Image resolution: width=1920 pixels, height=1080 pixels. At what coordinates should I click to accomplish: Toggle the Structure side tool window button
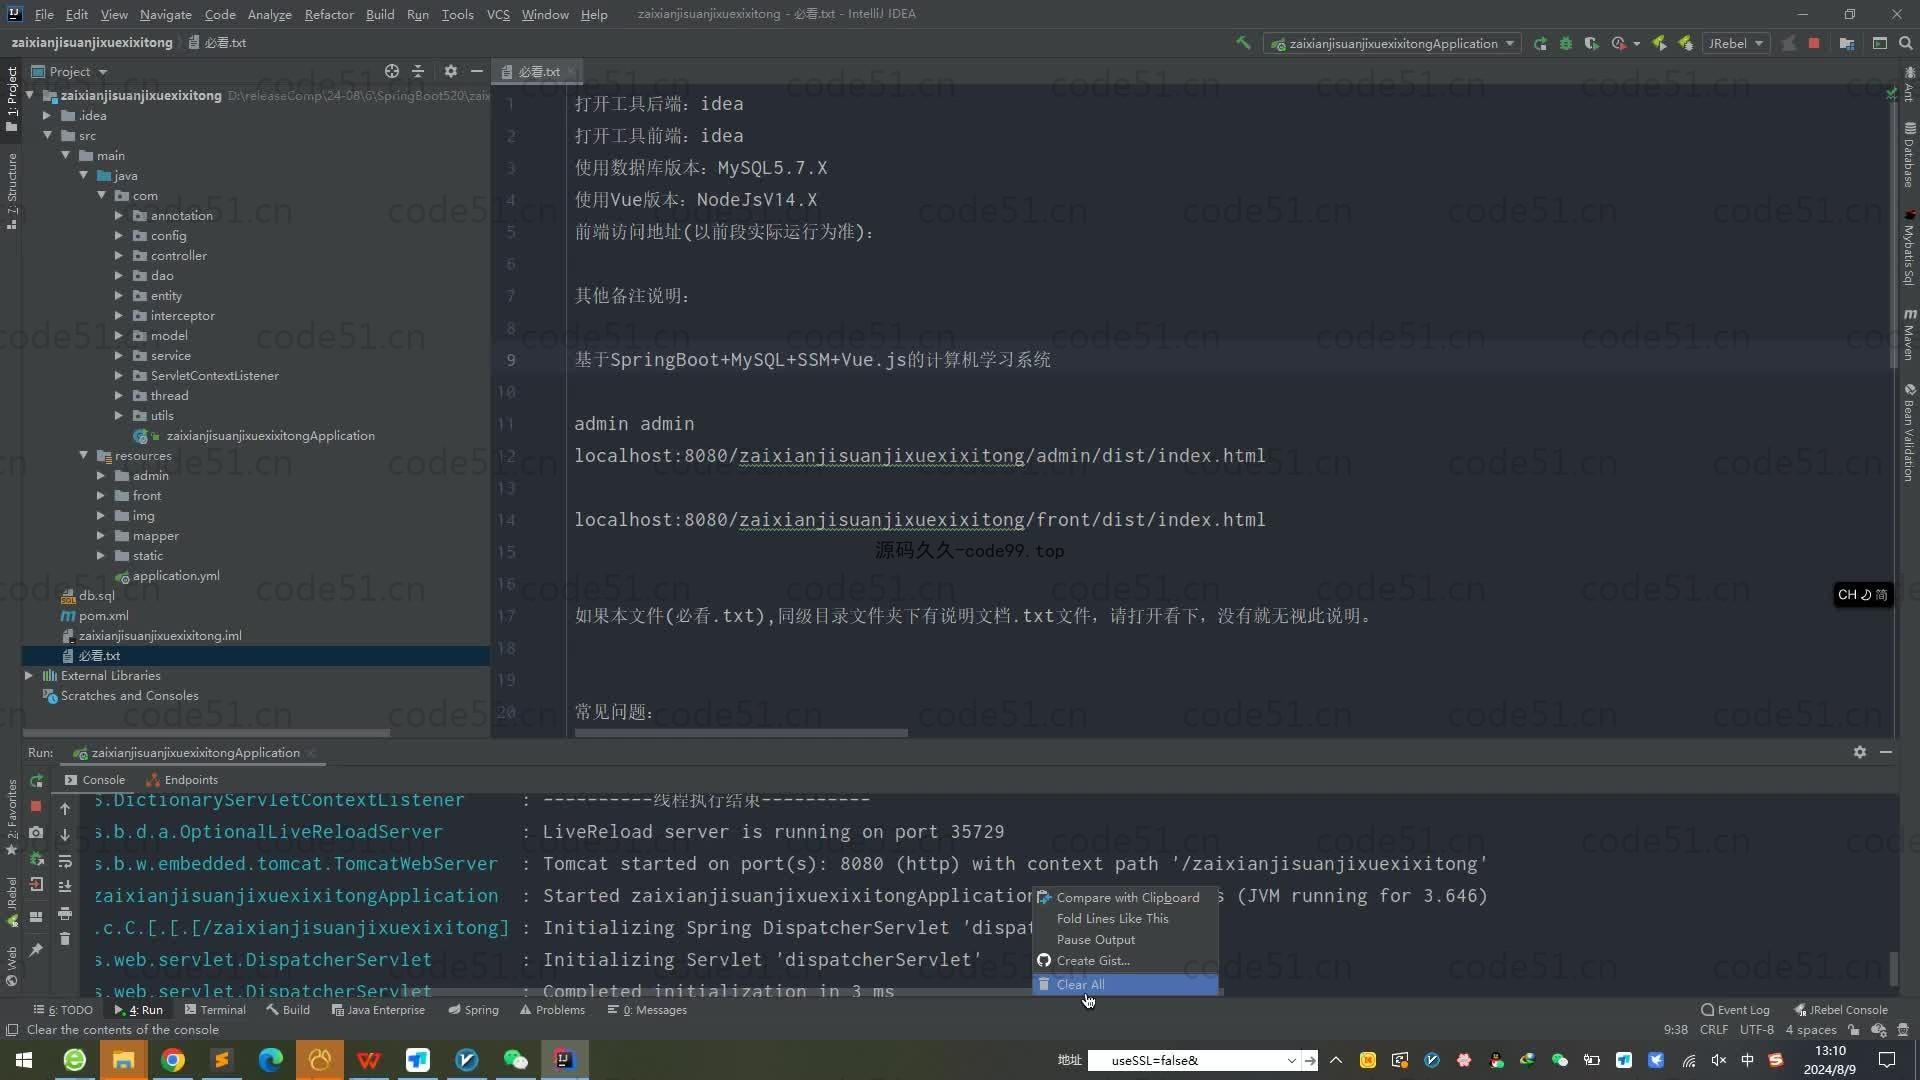[12, 192]
